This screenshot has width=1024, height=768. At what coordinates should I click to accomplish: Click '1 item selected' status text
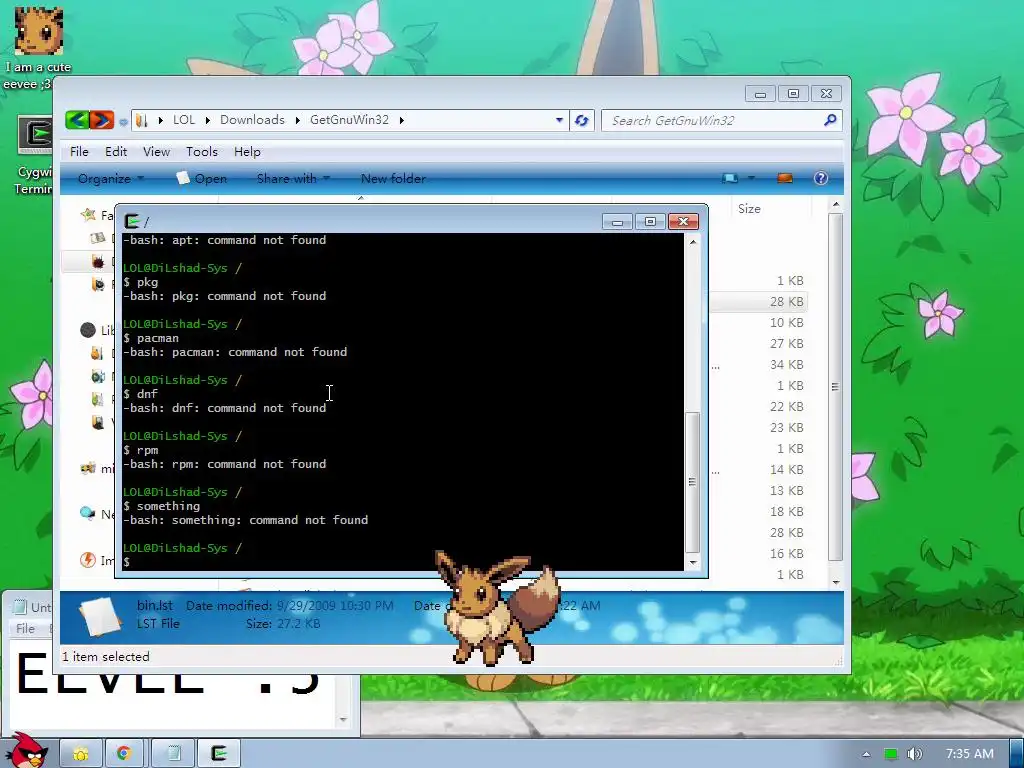(106, 657)
